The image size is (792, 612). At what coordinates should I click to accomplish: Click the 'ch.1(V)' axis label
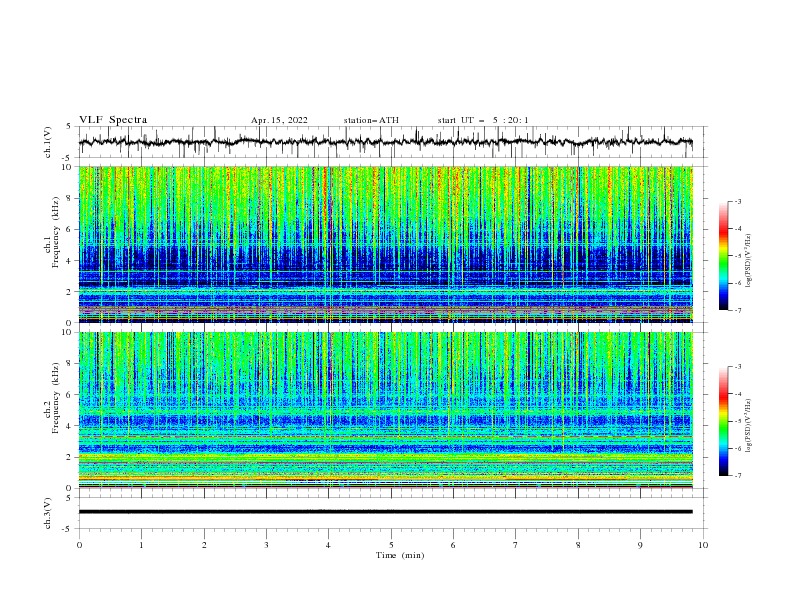coord(48,142)
